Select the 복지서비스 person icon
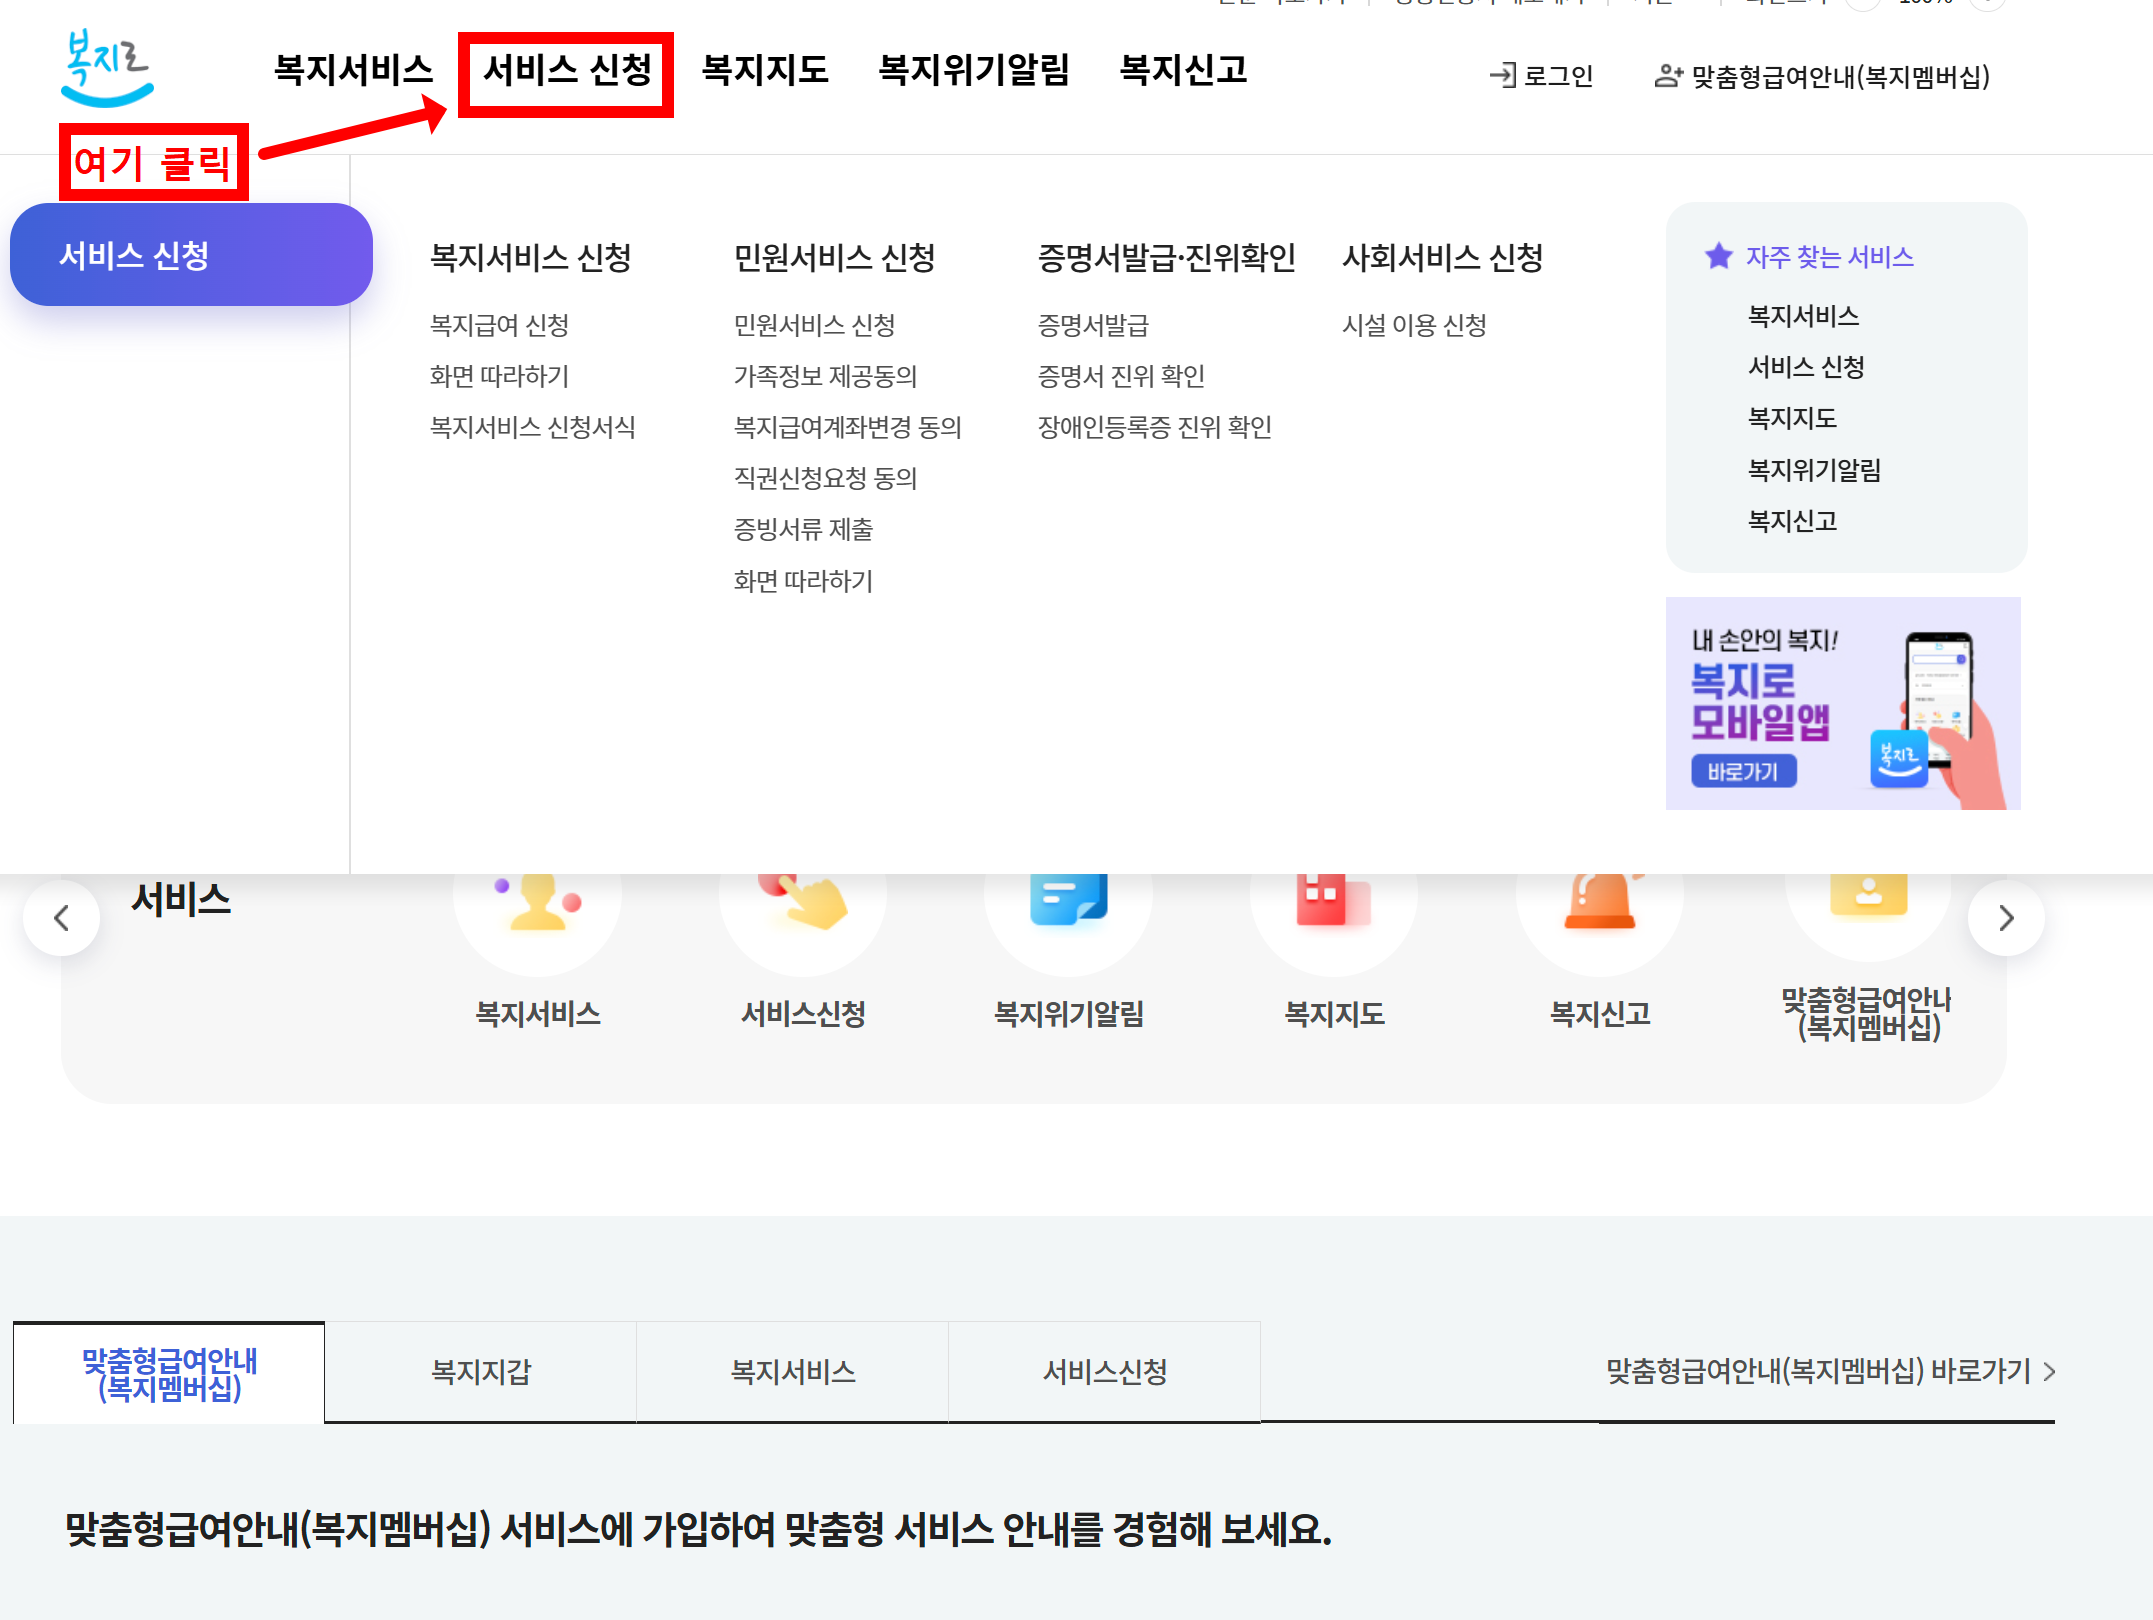 click(x=538, y=900)
